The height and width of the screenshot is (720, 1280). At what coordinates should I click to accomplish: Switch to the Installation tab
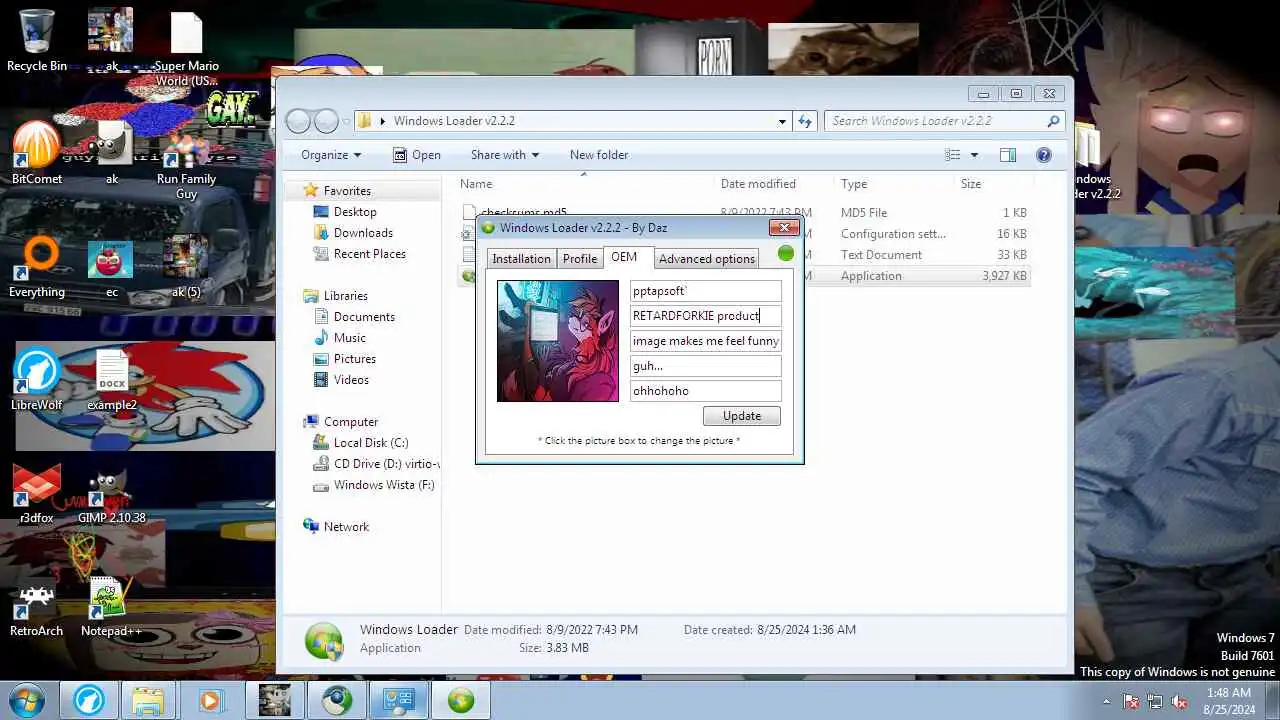click(521, 259)
